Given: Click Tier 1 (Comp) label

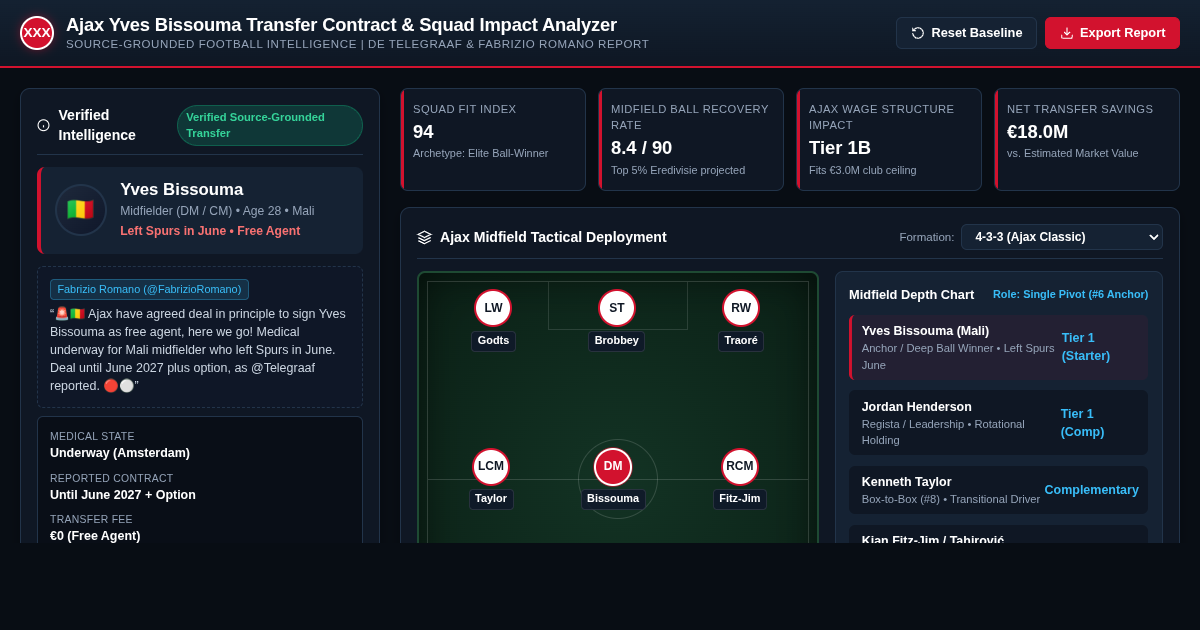Looking at the screenshot, I should (1083, 422).
